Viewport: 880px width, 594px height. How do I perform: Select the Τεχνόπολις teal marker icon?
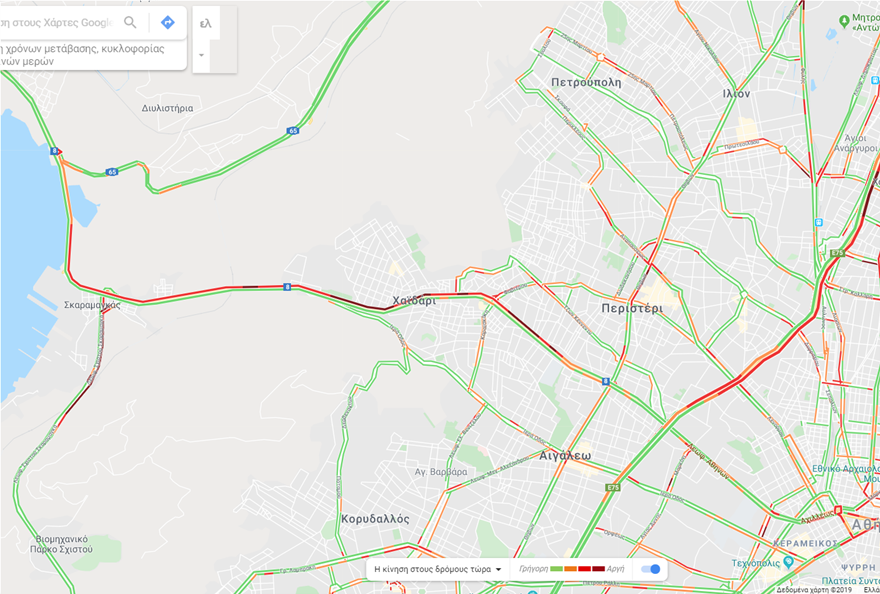(788, 561)
